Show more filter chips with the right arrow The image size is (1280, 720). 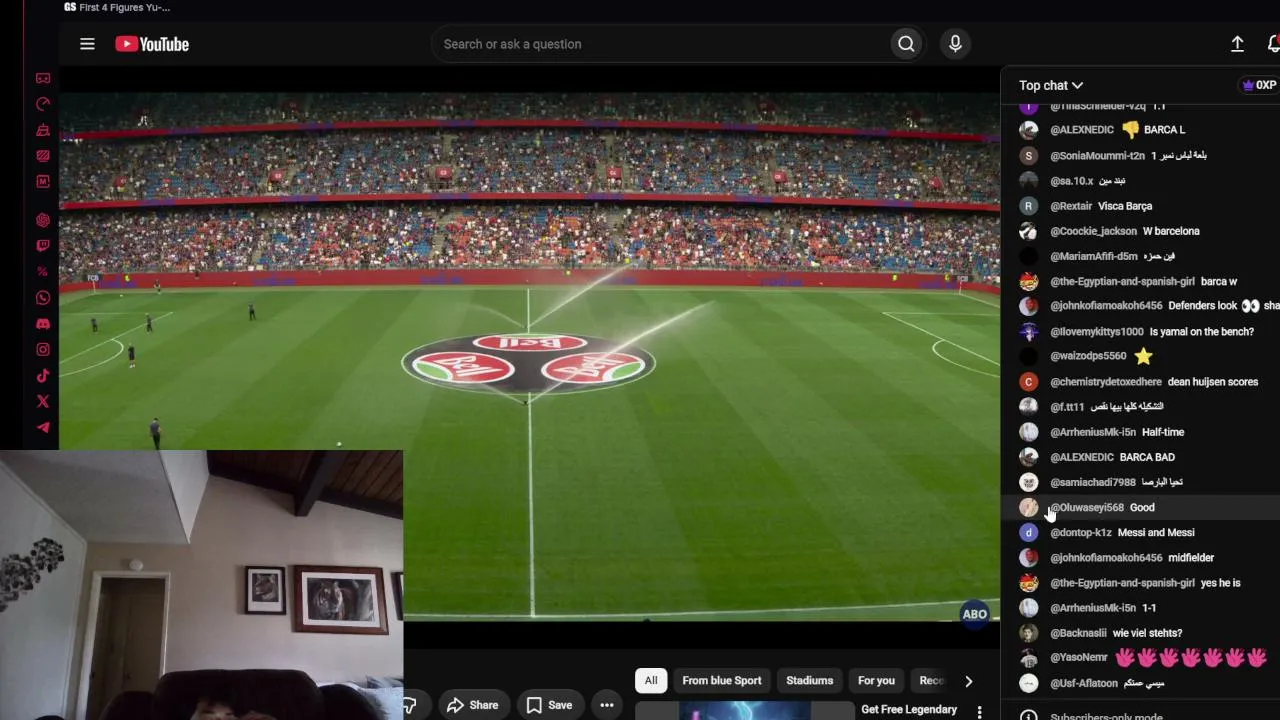point(968,681)
